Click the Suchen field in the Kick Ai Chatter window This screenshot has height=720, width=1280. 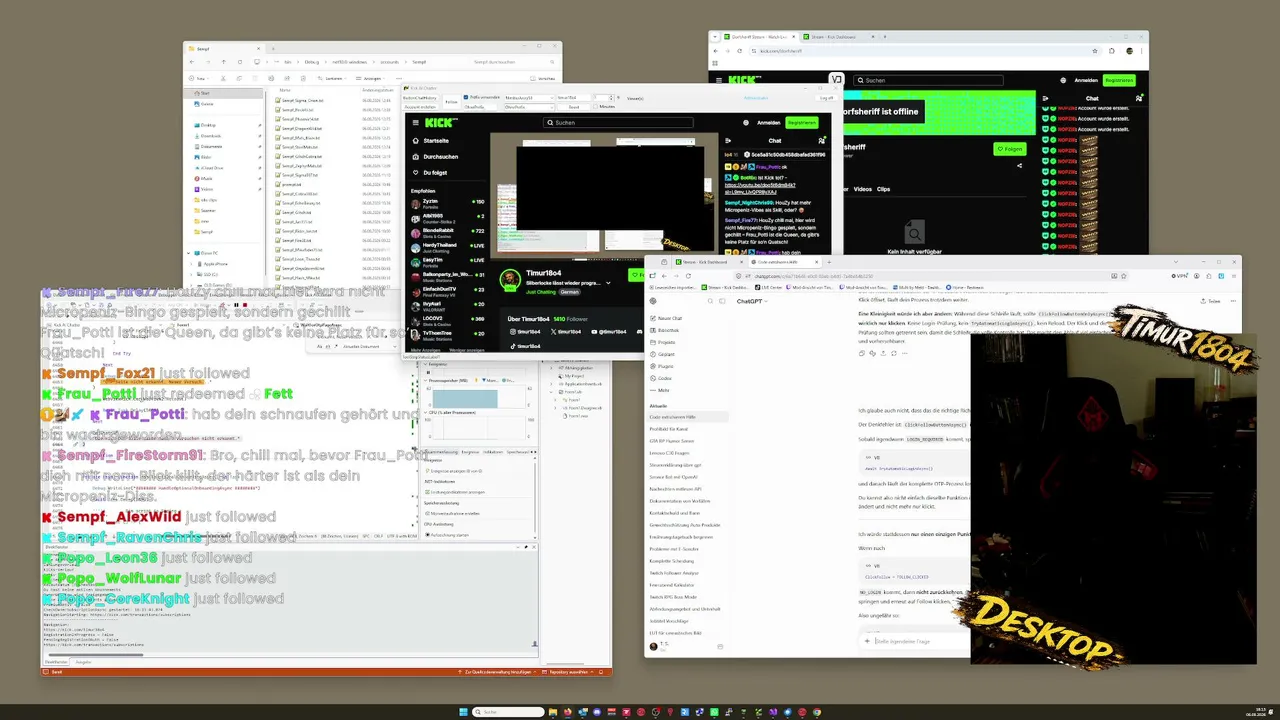pos(618,123)
